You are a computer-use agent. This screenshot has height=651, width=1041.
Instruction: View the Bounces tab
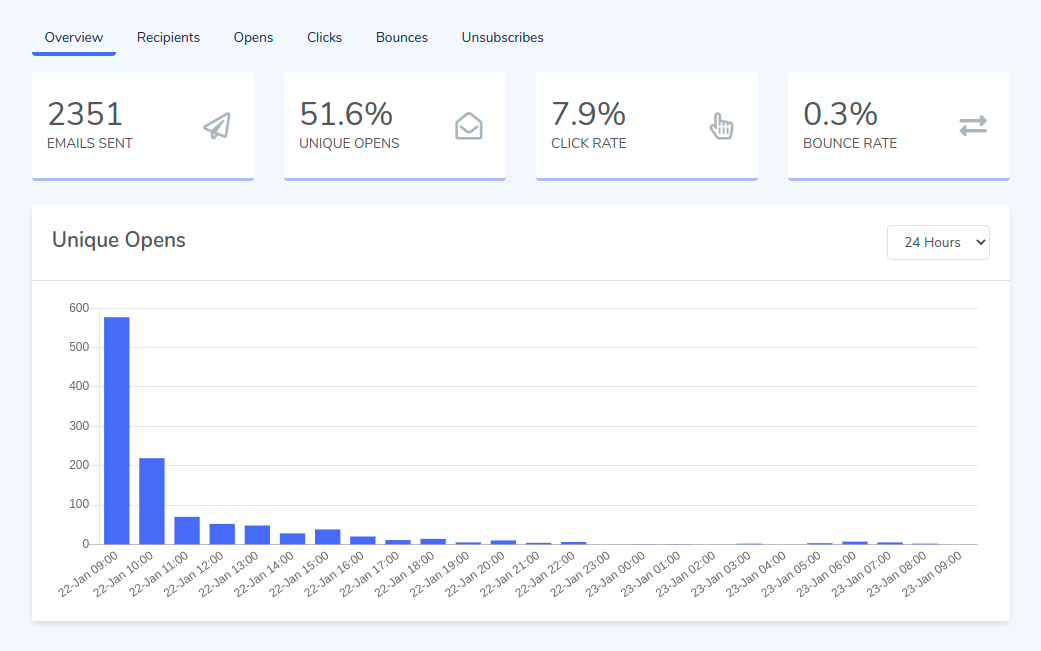point(401,37)
